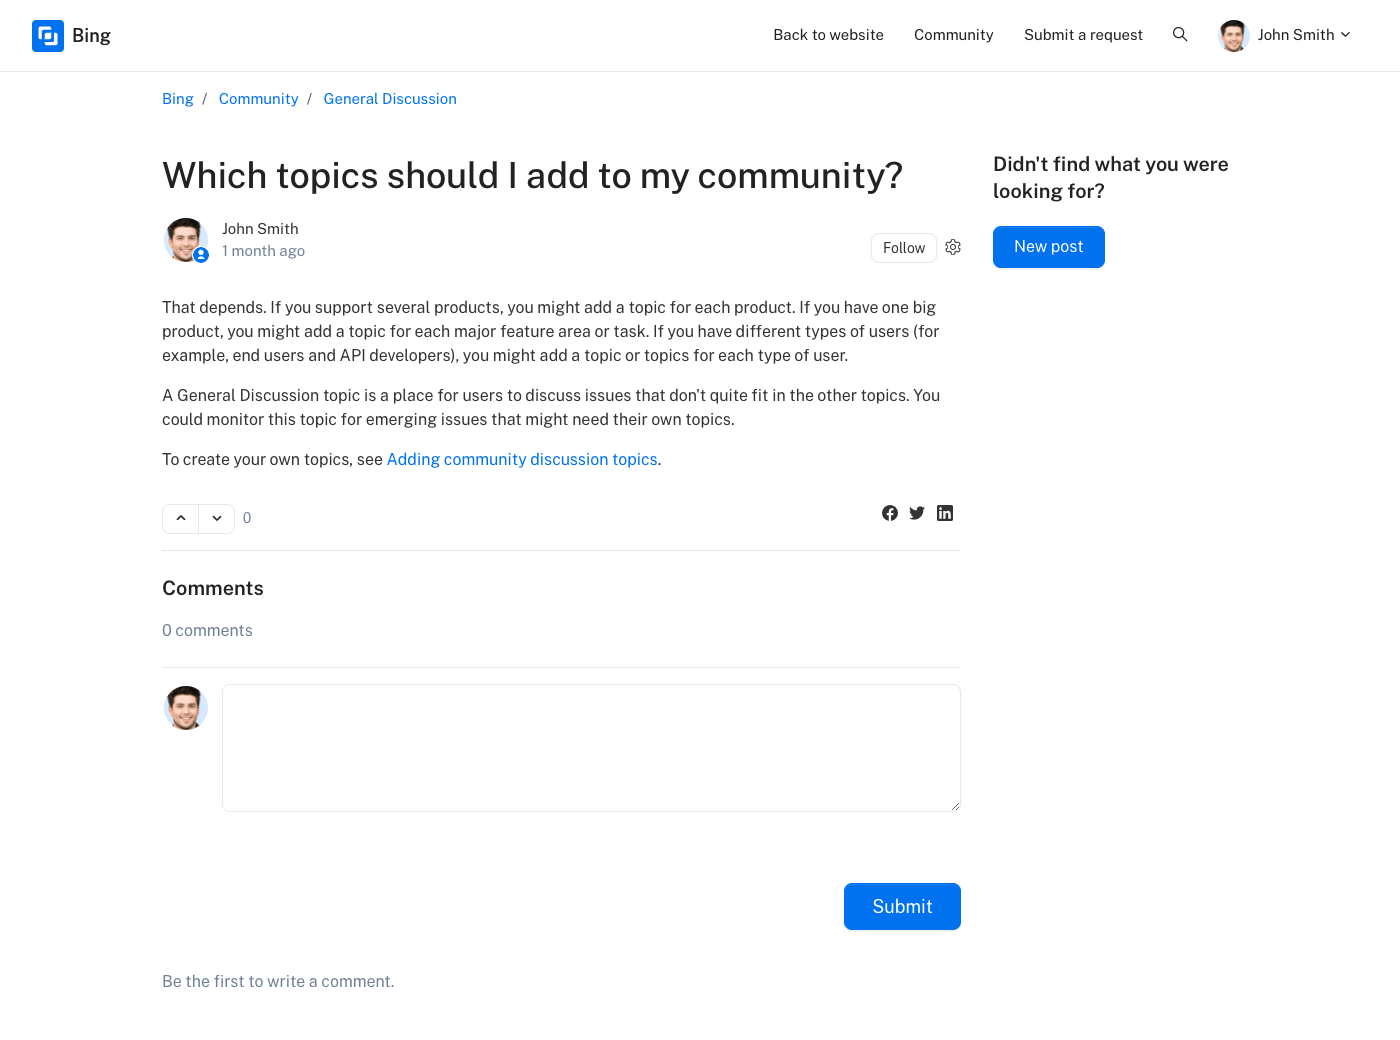
Task: Submit the comment
Action: click(x=902, y=906)
